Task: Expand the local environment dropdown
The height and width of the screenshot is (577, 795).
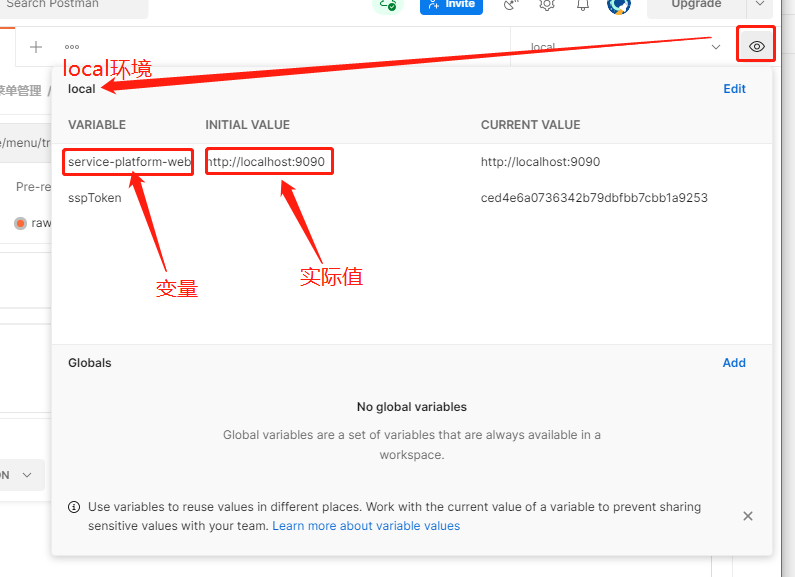Action: 716,47
